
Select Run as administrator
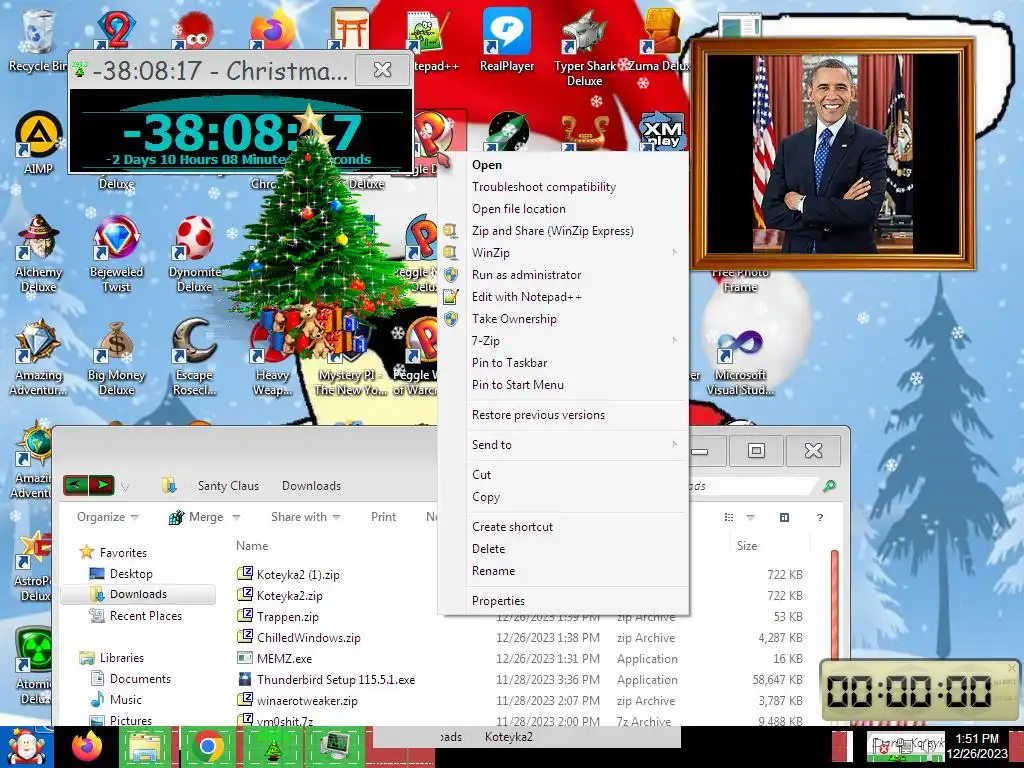point(564,275)
